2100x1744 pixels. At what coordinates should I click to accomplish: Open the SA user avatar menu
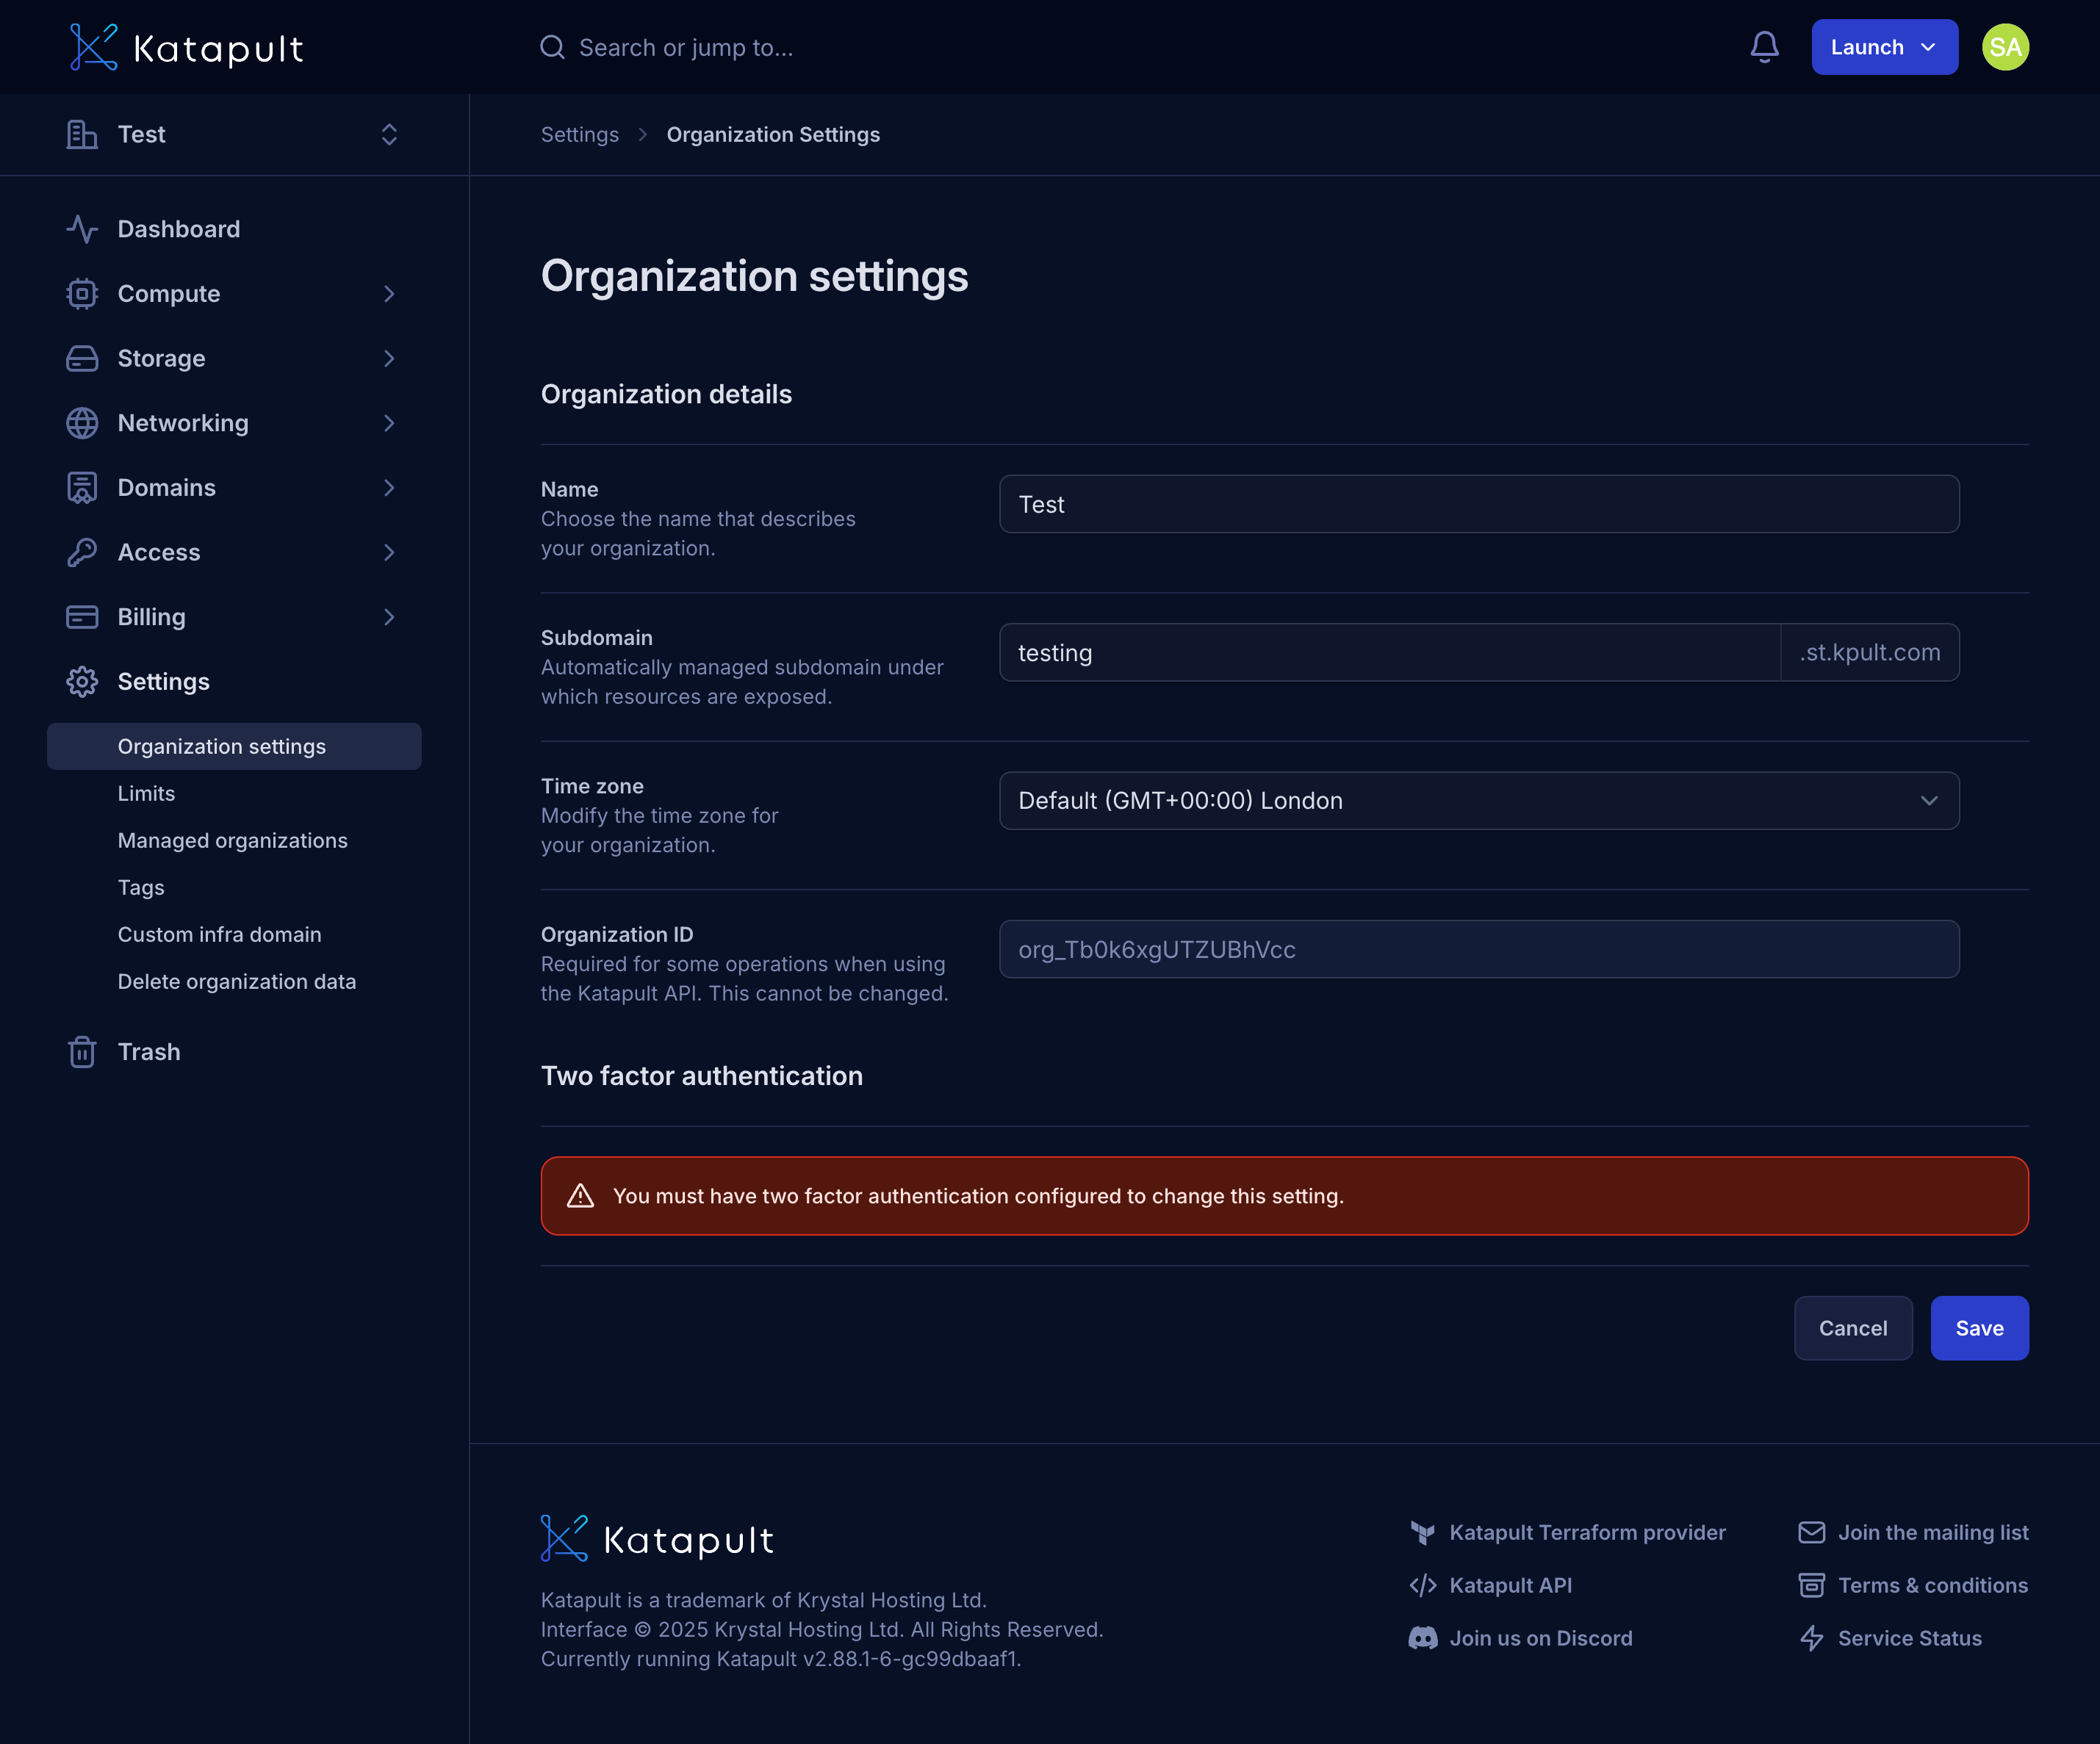pyautogui.click(x=2005, y=47)
